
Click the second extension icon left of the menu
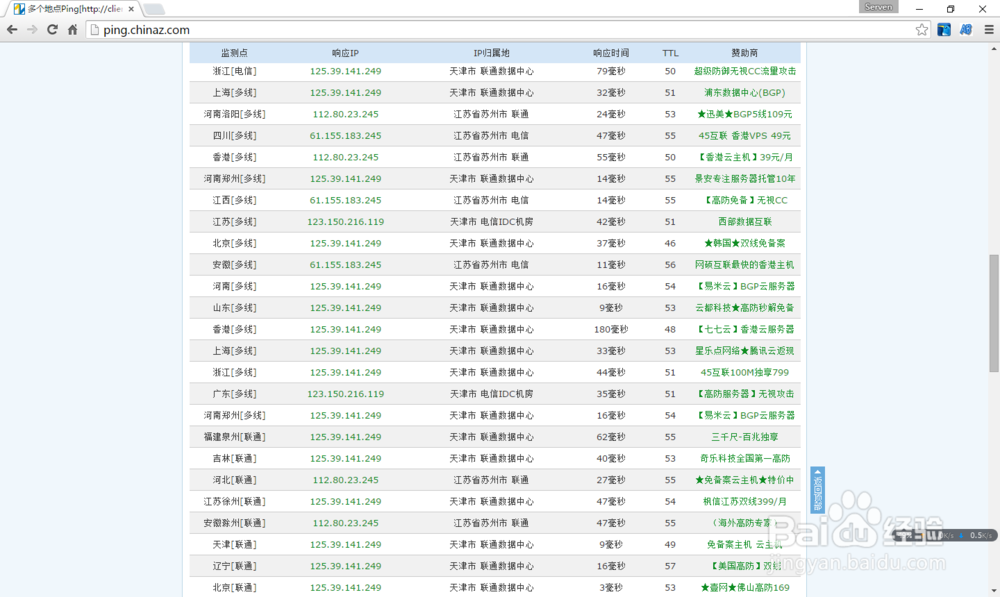pyautogui.click(x=966, y=30)
